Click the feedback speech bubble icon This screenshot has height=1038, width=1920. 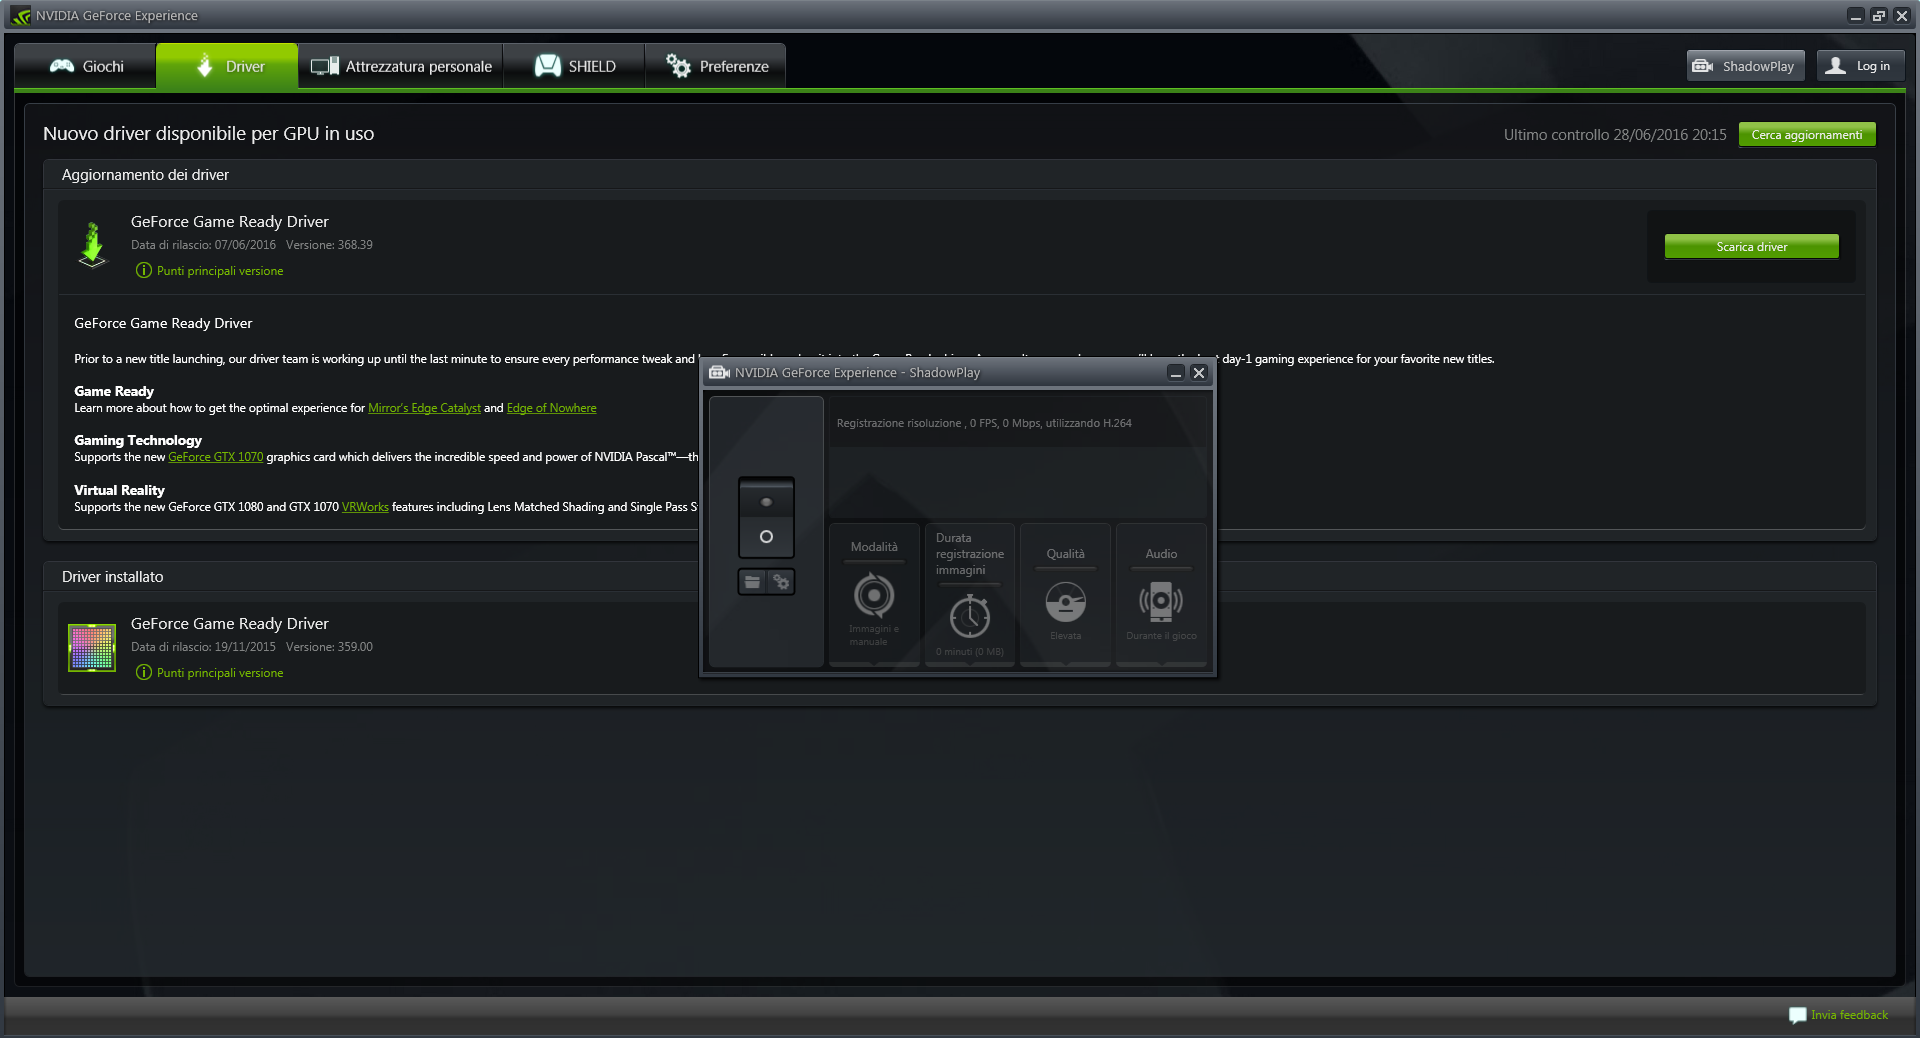1797,1015
